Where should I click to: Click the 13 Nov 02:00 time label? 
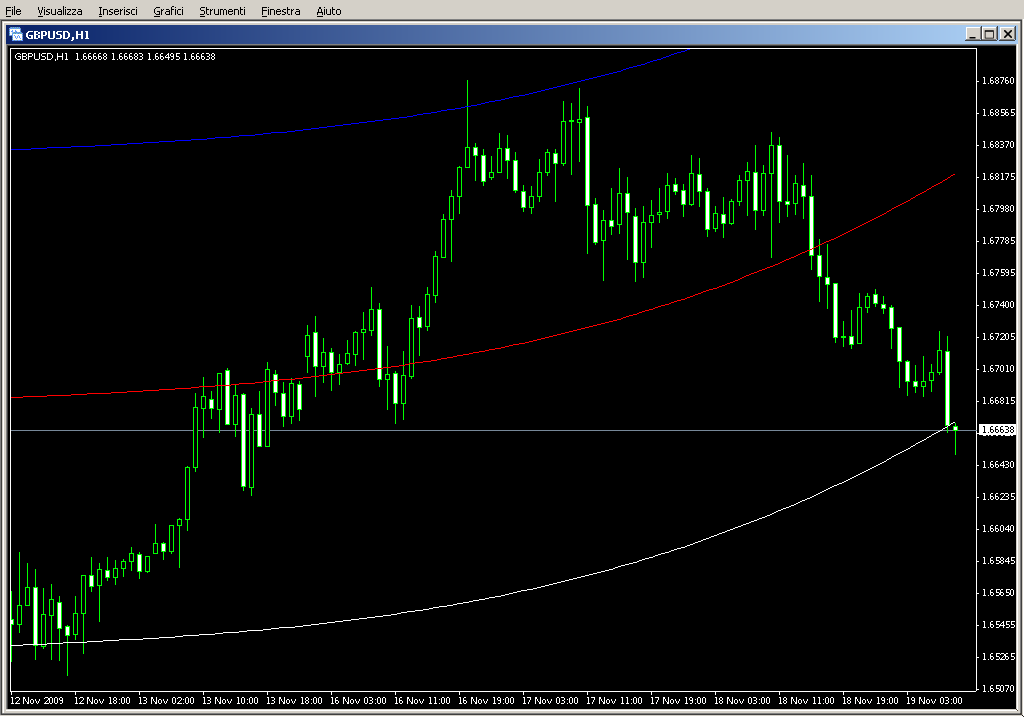[167, 701]
